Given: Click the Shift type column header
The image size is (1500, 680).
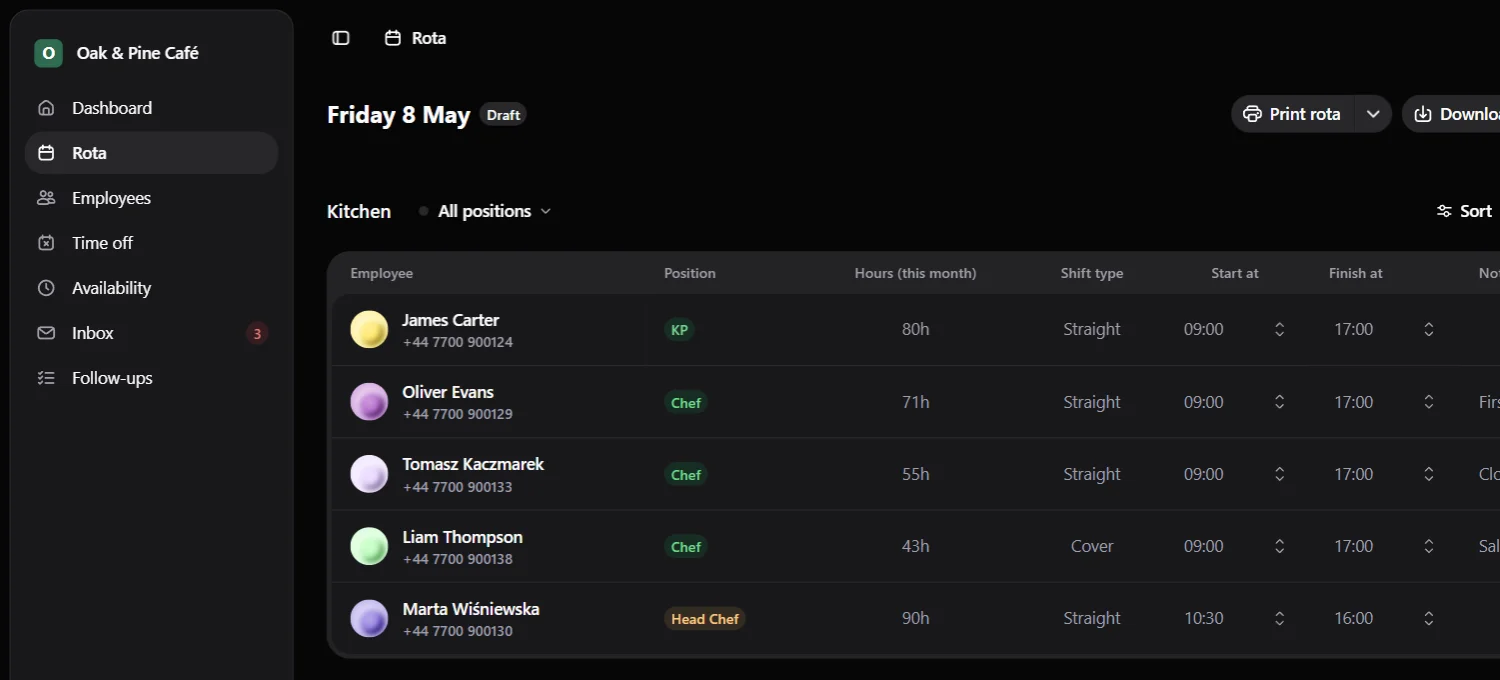Looking at the screenshot, I should [1092, 273].
